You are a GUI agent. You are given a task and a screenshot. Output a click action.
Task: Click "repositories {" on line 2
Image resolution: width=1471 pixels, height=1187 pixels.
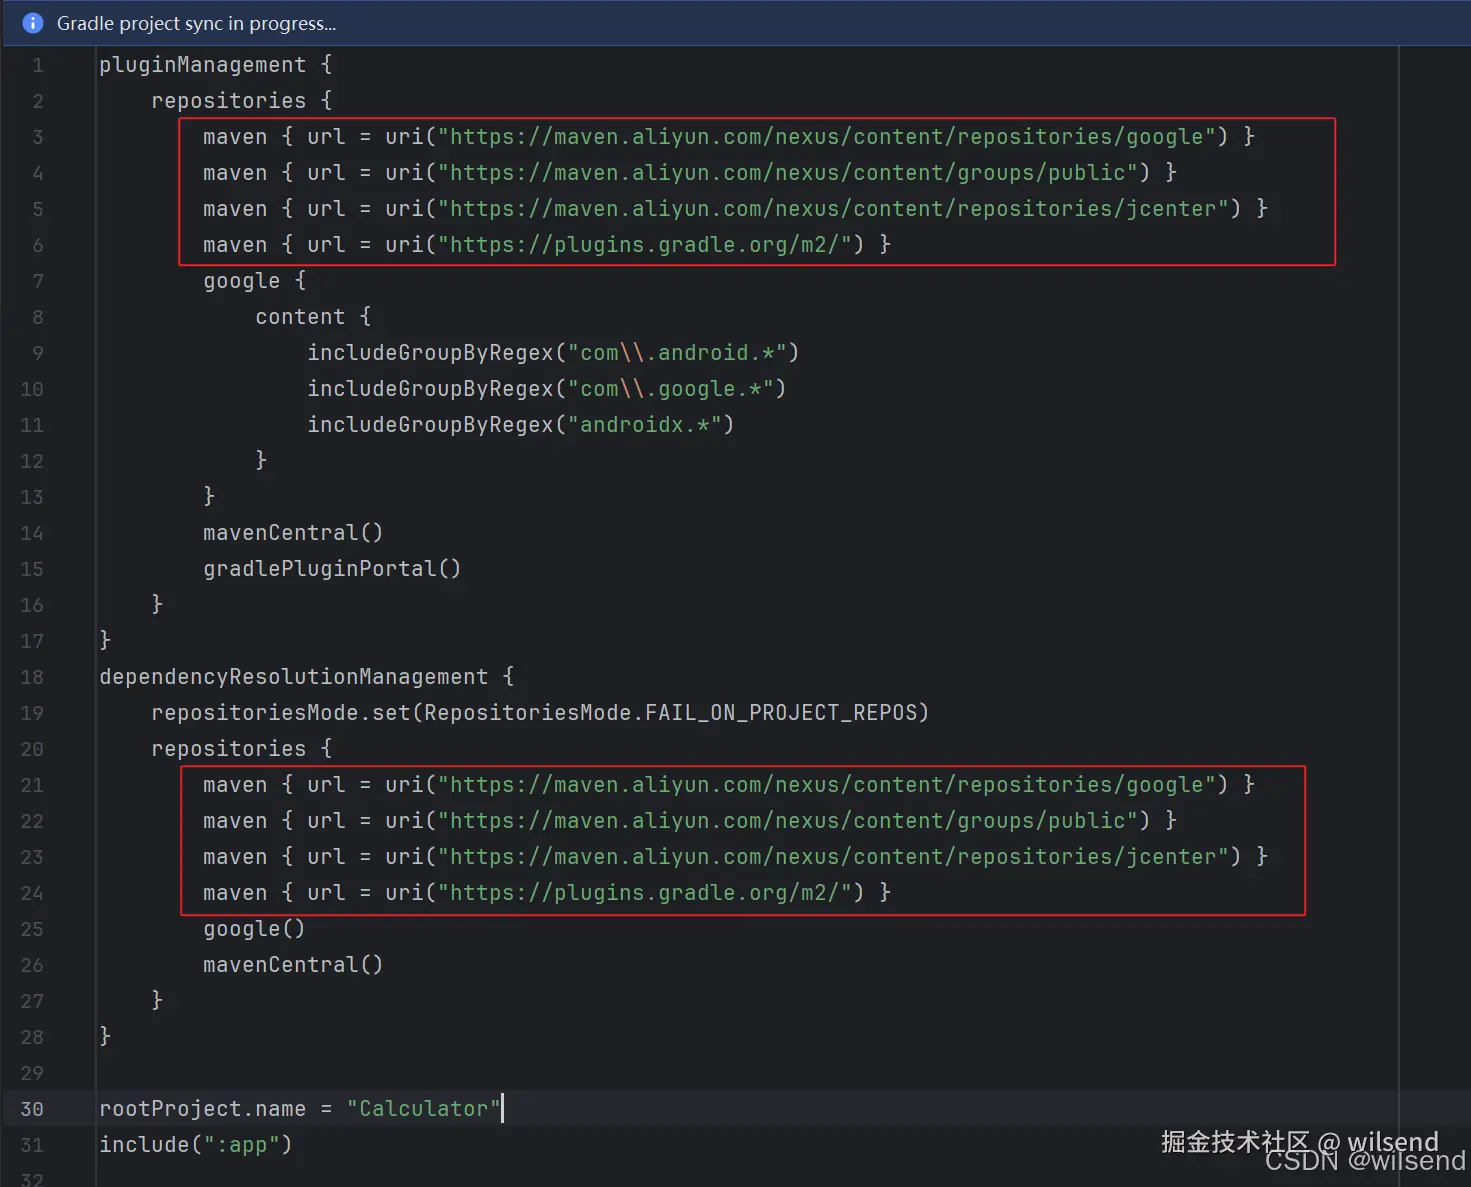point(241,101)
